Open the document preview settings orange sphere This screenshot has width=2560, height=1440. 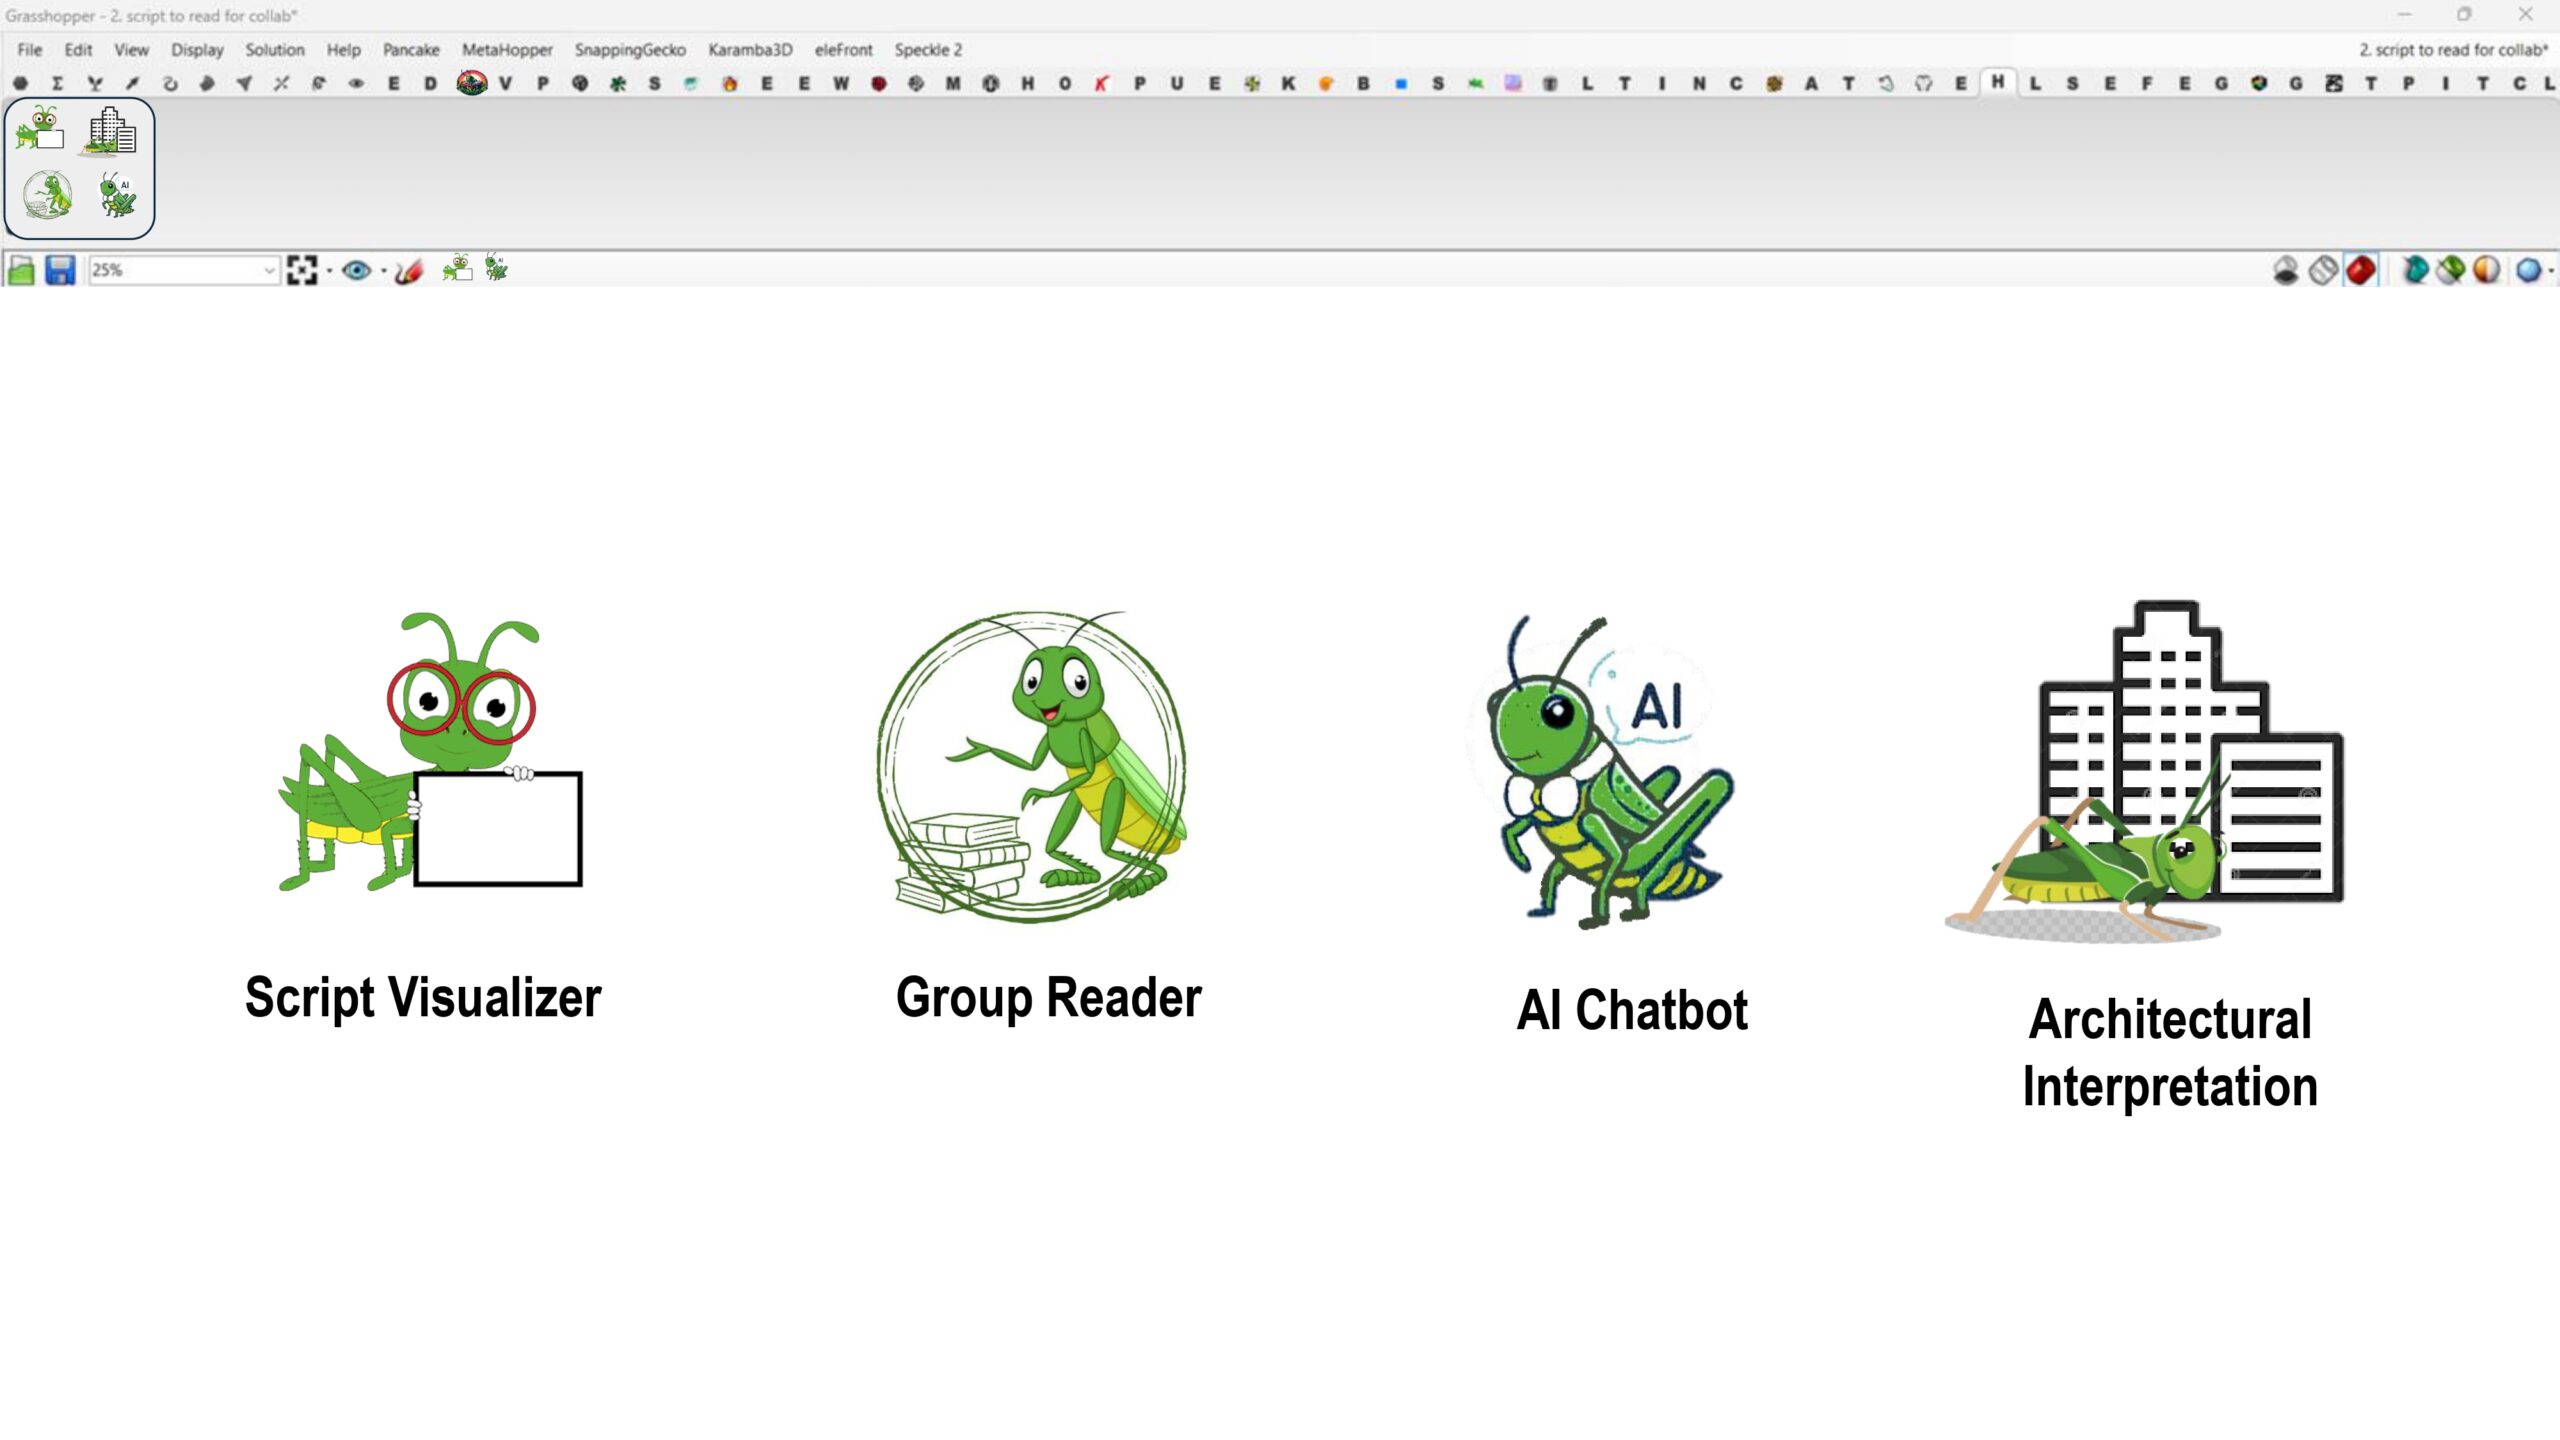[x=2486, y=270]
